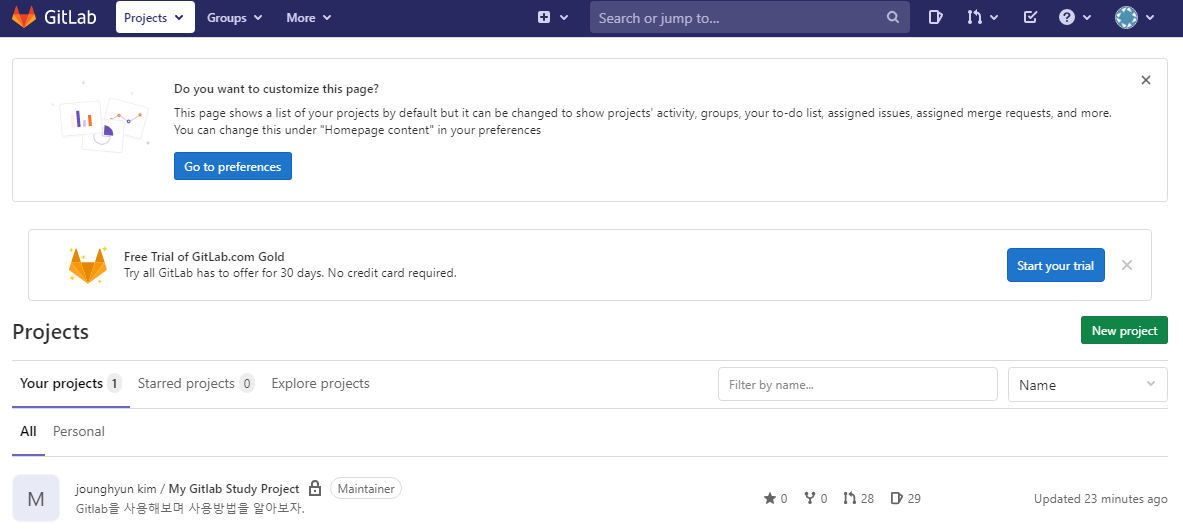The height and width of the screenshot is (530, 1183).
Task: Dismiss the customize page banner
Action: 1146,80
